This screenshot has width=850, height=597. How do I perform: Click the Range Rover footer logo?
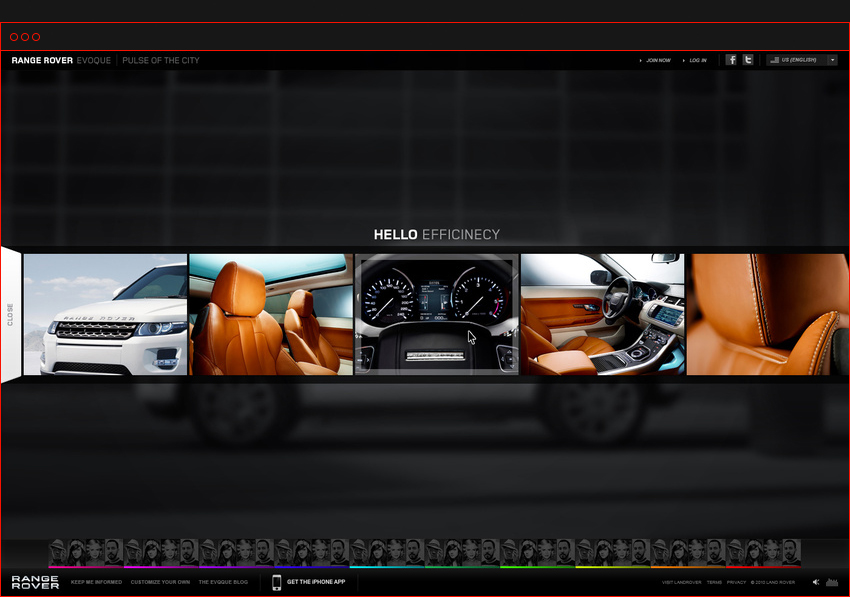pos(35,582)
